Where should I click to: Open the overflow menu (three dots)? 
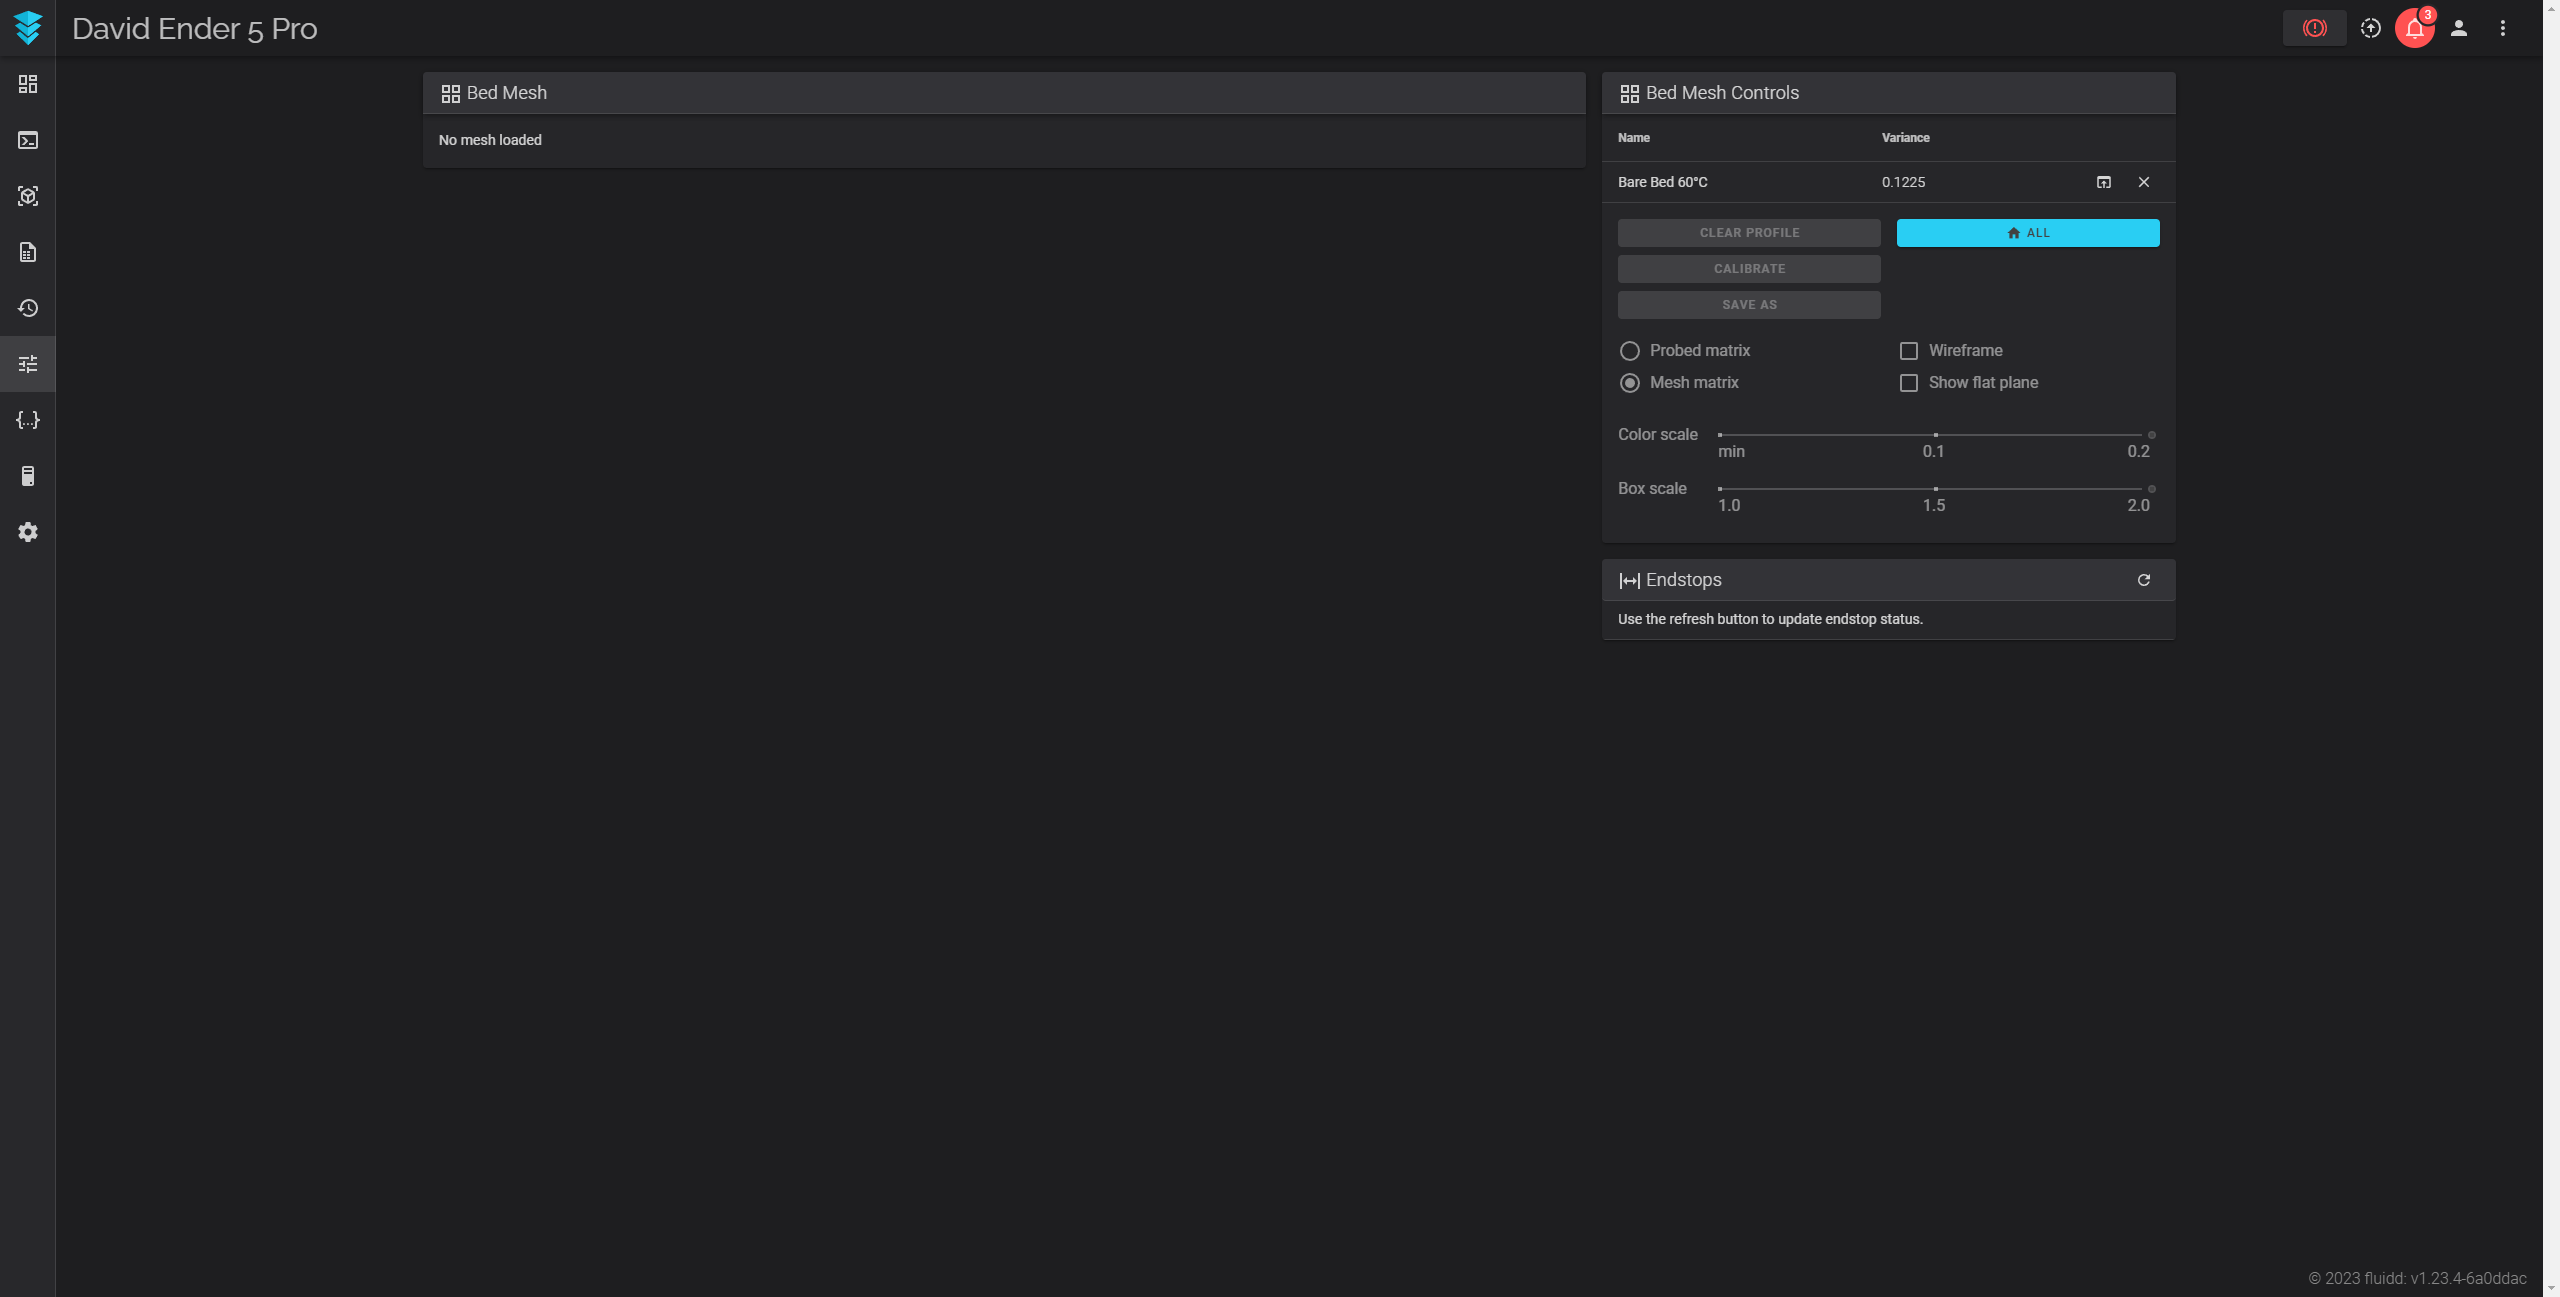(x=2503, y=28)
